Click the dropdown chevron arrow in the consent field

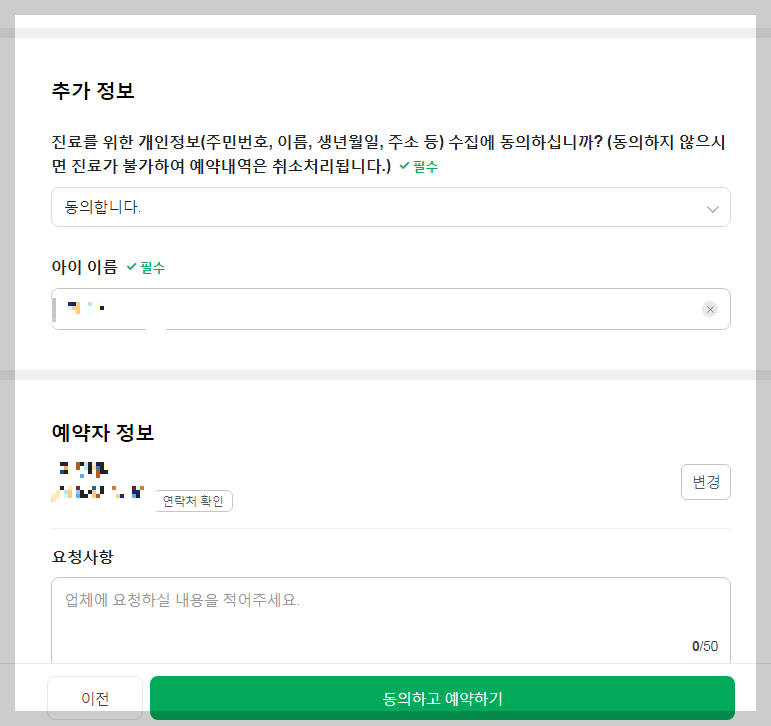coord(712,209)
